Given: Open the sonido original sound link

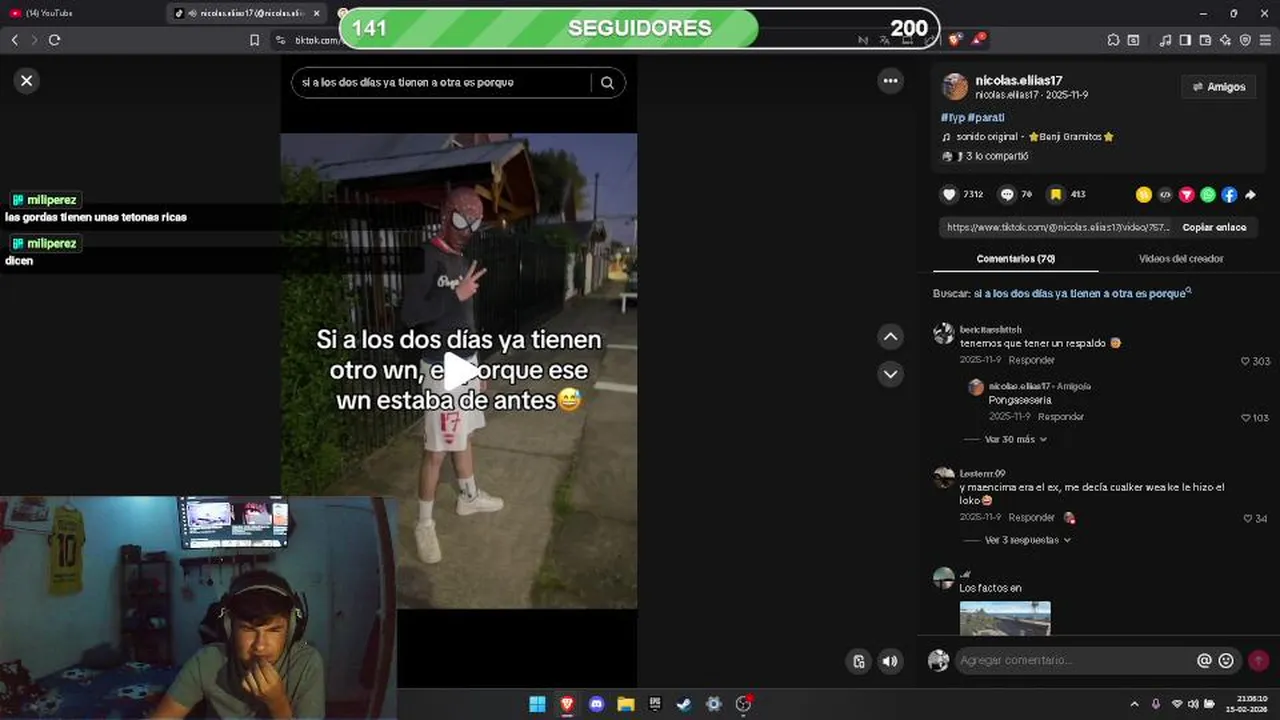Looking at the screenshot, I should (1028, 137).
